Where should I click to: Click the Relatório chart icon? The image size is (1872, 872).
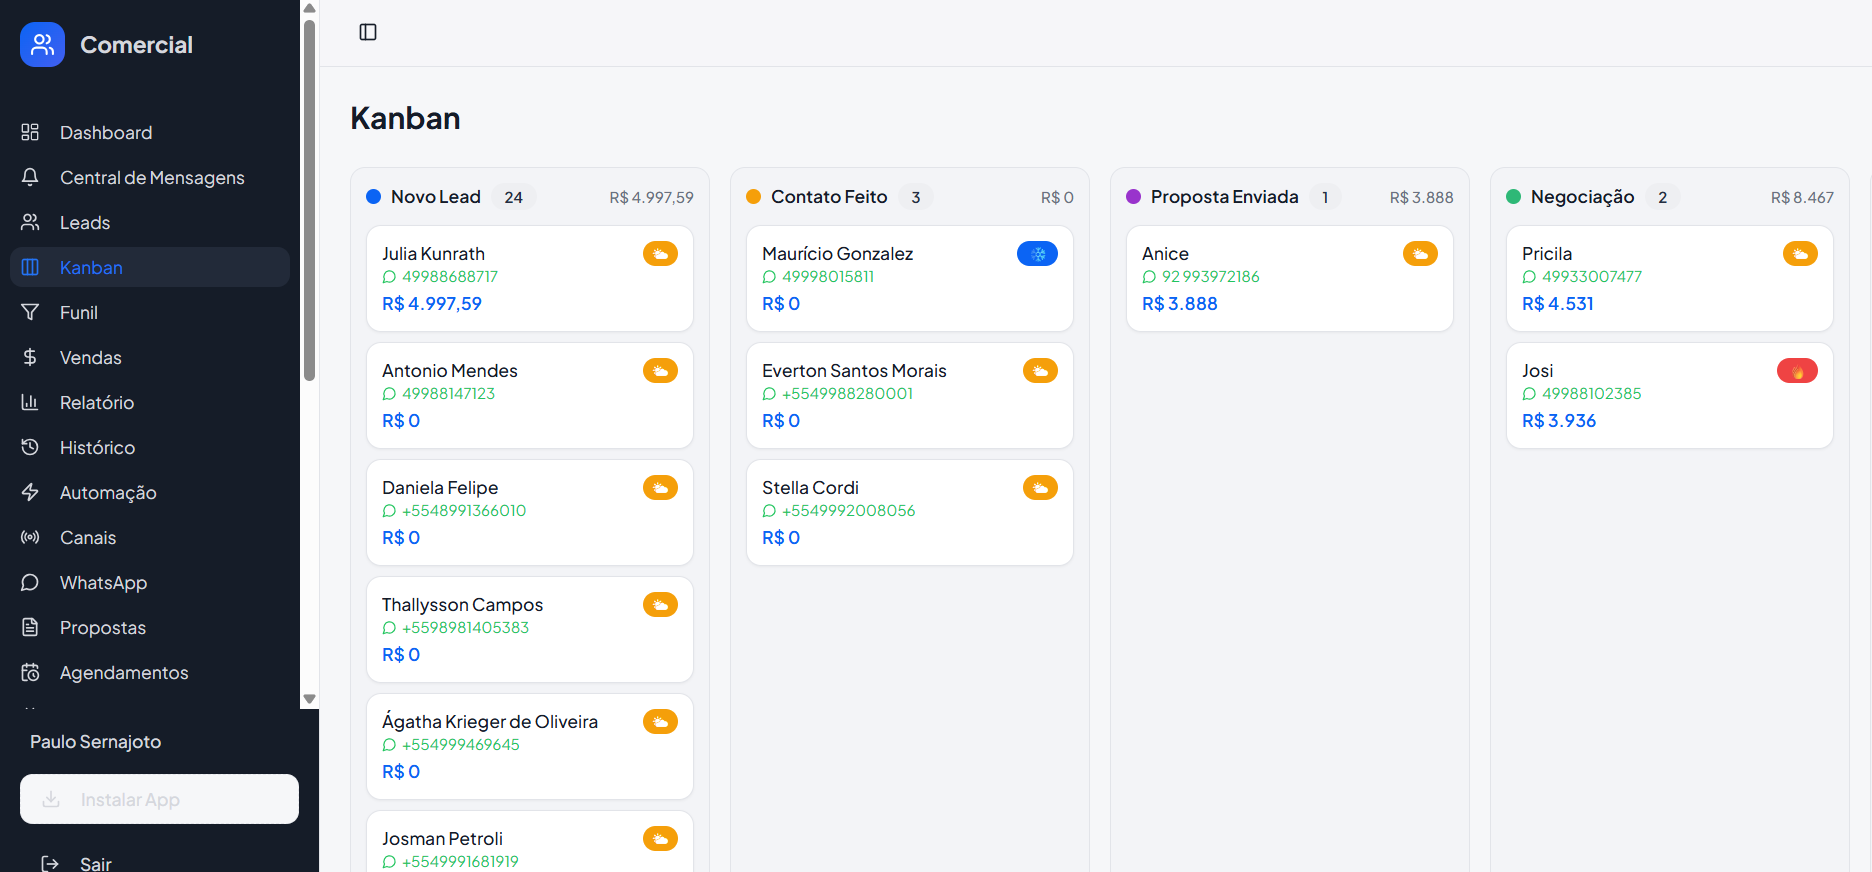pyautogui.click(x=30, y=402)
